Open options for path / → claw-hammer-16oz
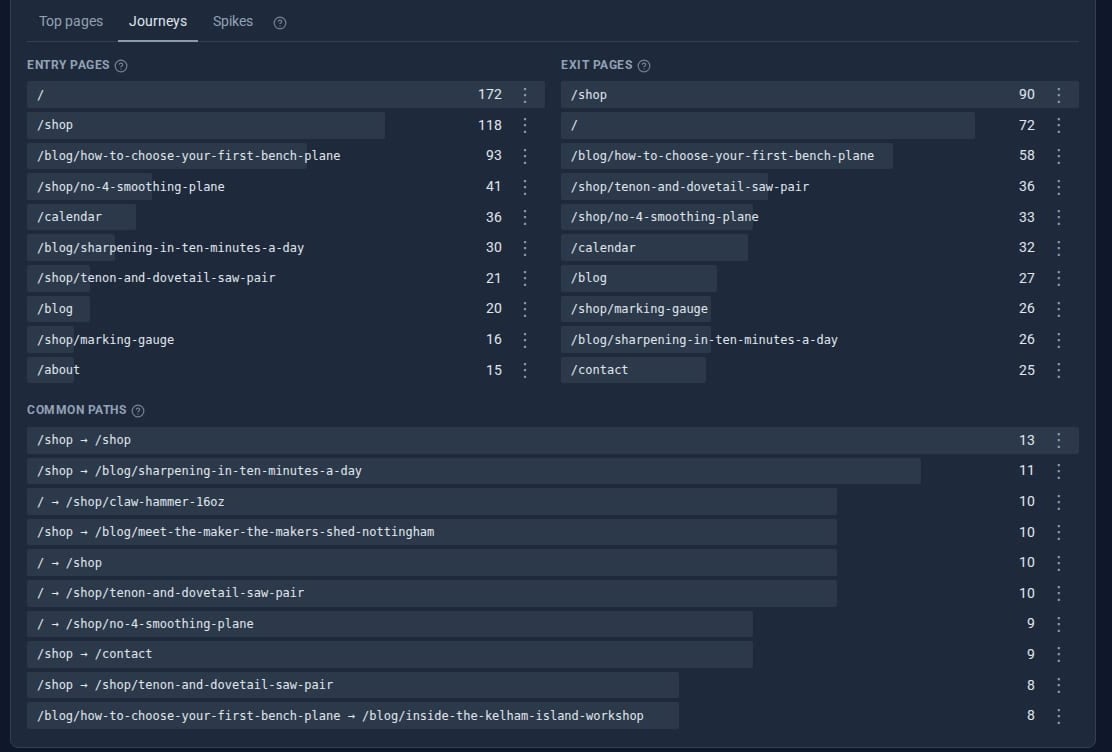The image size is (1112, 752). [x=1059, y=502]
